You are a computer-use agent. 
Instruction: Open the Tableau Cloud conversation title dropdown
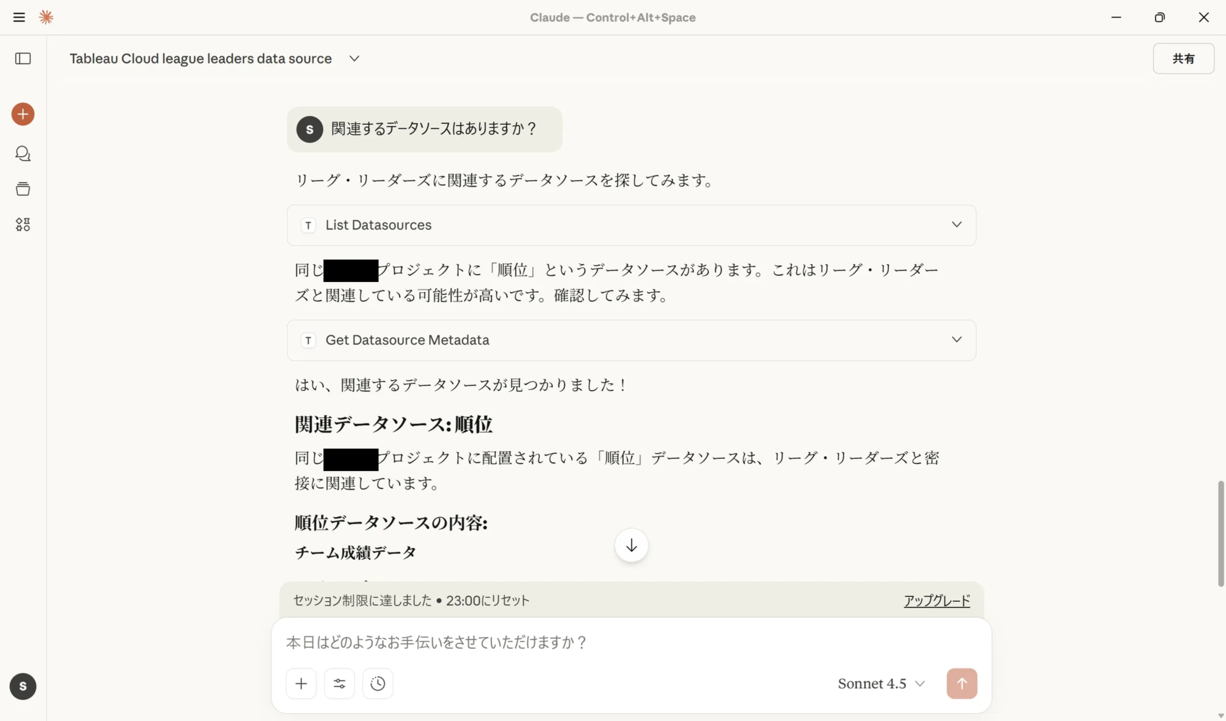pyautogui.click(x=353, y=58)
